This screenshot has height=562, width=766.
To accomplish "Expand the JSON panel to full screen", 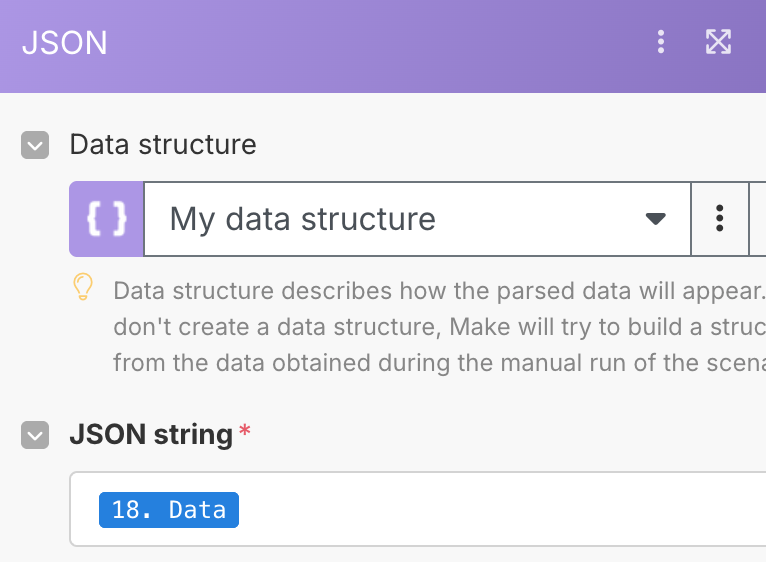I will click(x=718, y=42).
